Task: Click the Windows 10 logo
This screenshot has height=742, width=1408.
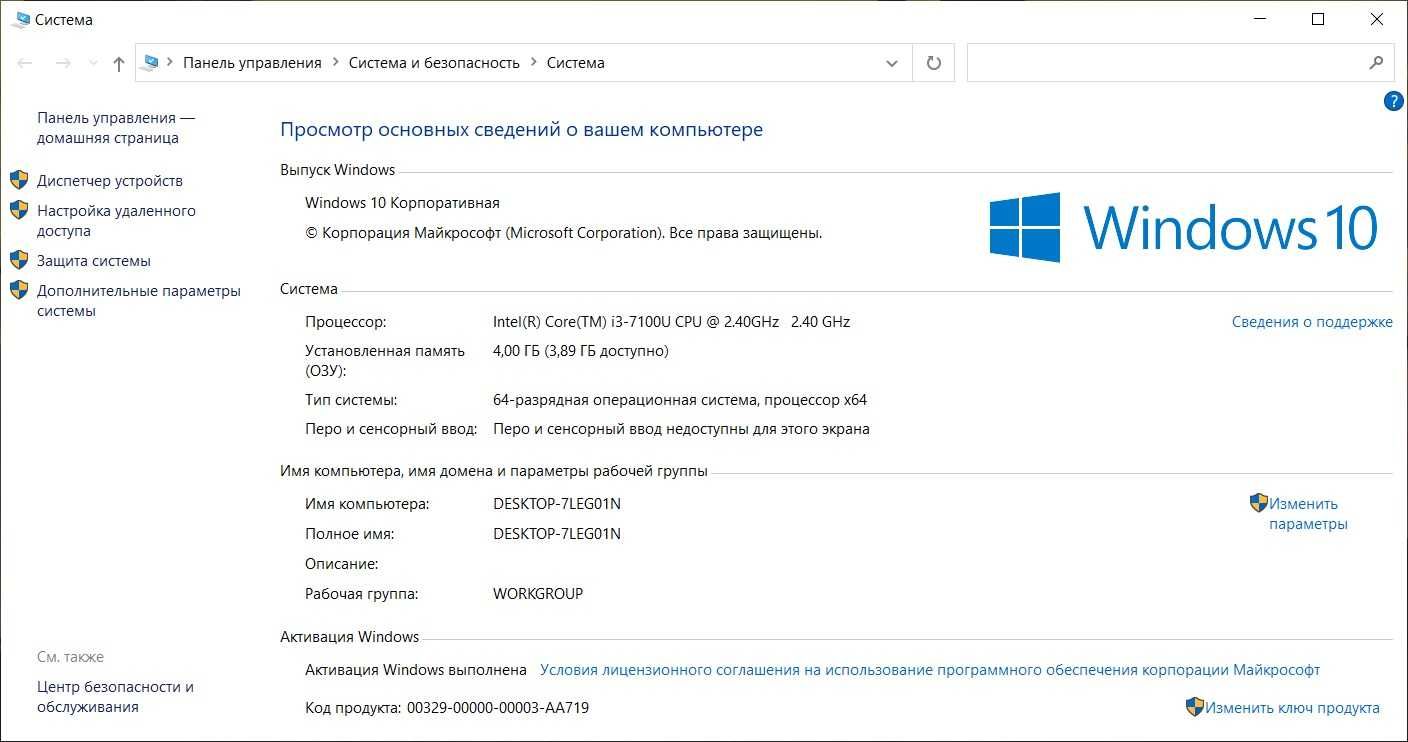Action: point(1184,228)
